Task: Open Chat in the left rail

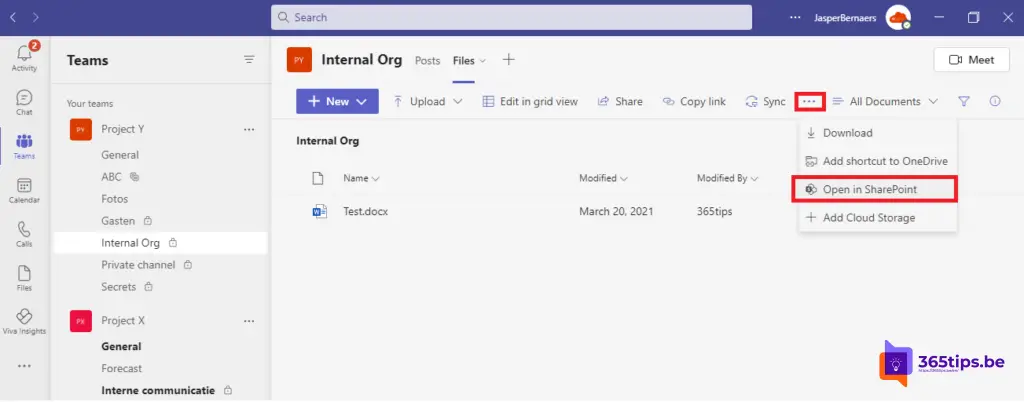Action: coord(24,103)
